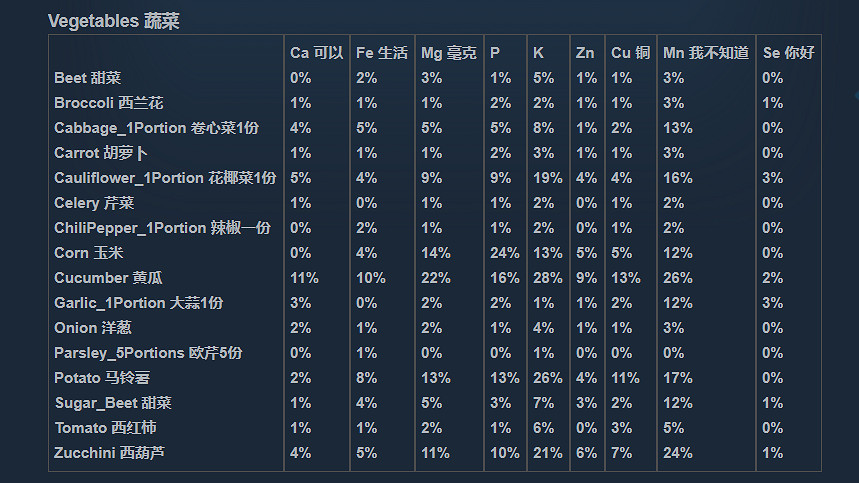Select the Mg 毫克 column header
Image resolution: width=859 pixels, height=483 pixels.
click(448, 53)
